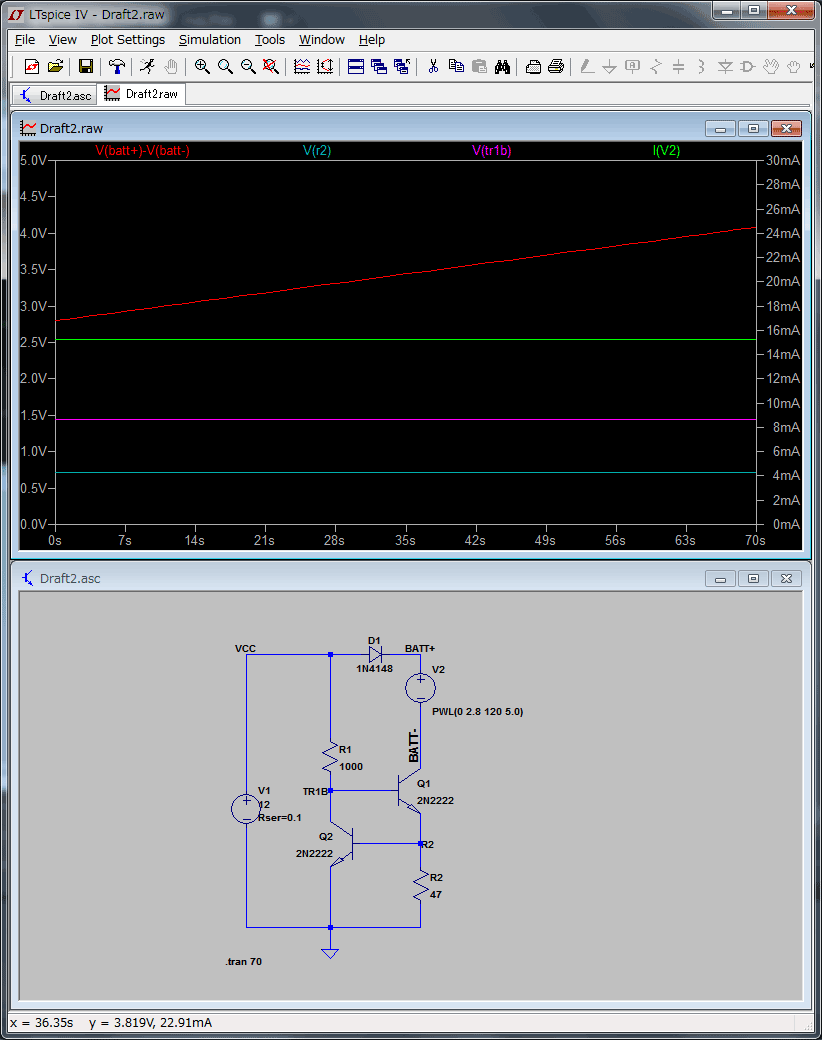Image resolution: width=822 pixels, height=1040 pixels.
Task: Click the New Schematic toolbar icon
Action: click(32, 66)
